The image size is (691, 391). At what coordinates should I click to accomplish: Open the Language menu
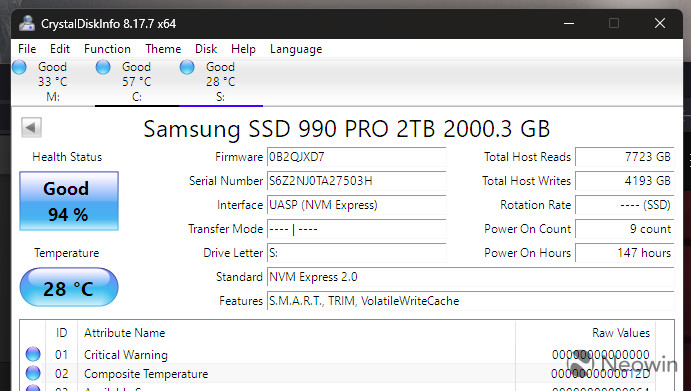pos(296,49)
